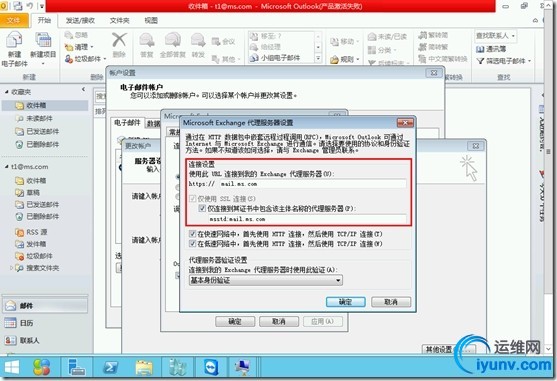Open the 通讯簿 (Address Book)

tap(491, 49)
